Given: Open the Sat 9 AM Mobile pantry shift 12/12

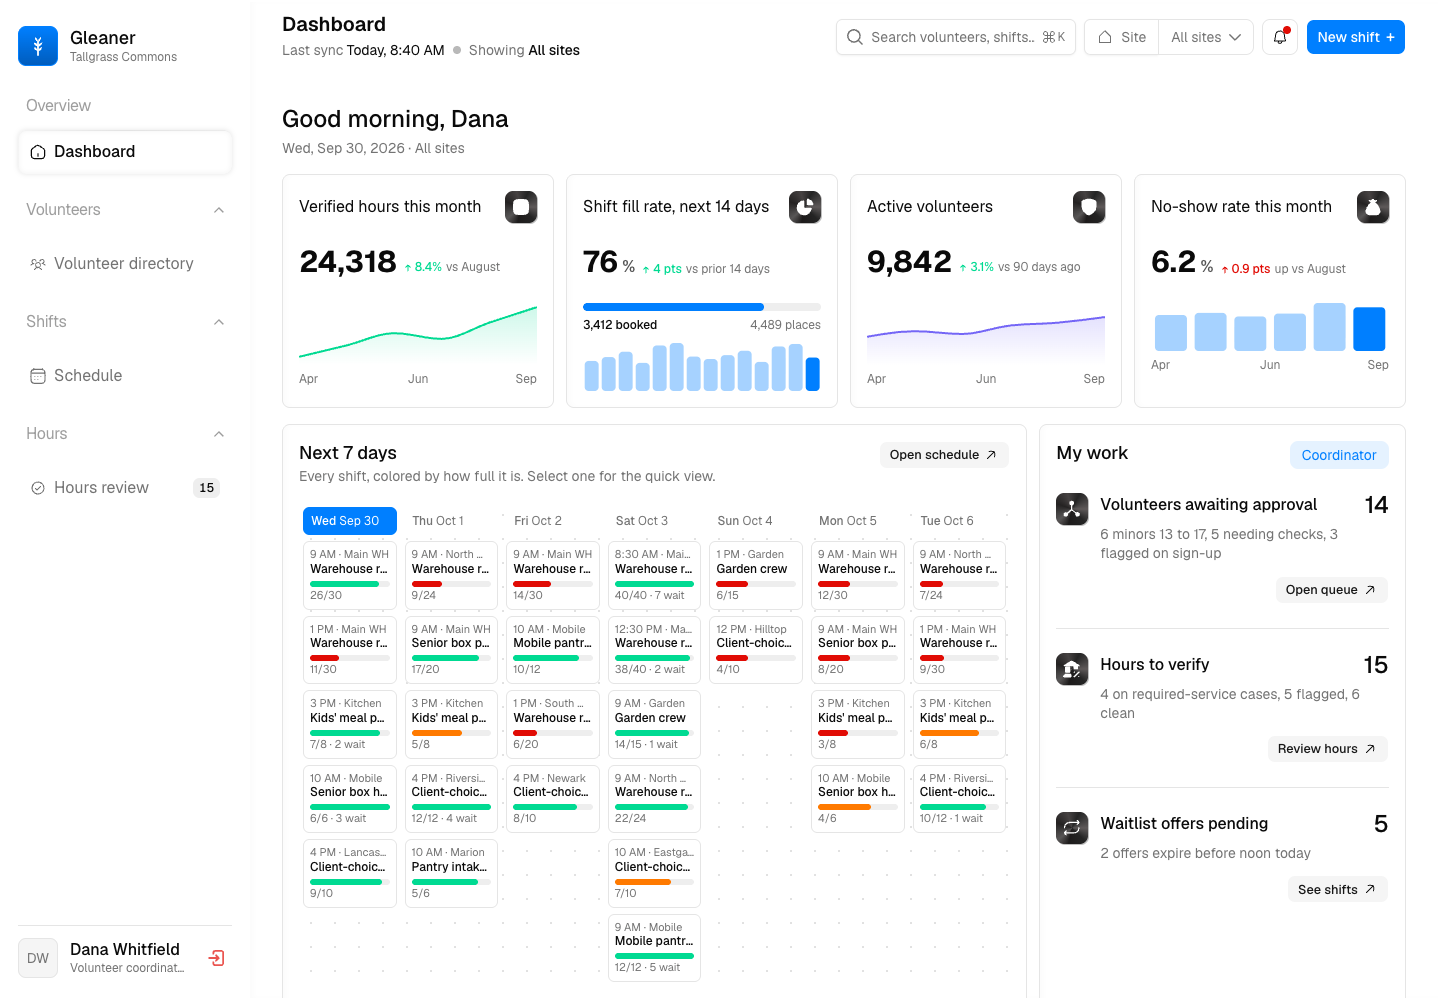Looking at the screenshot, I should (655, 948).
